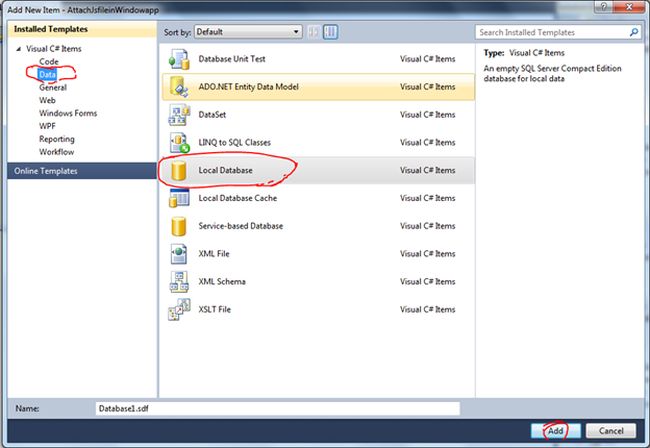Select the Workflow category
650x448 pixels.
click(x=56, y=152)
